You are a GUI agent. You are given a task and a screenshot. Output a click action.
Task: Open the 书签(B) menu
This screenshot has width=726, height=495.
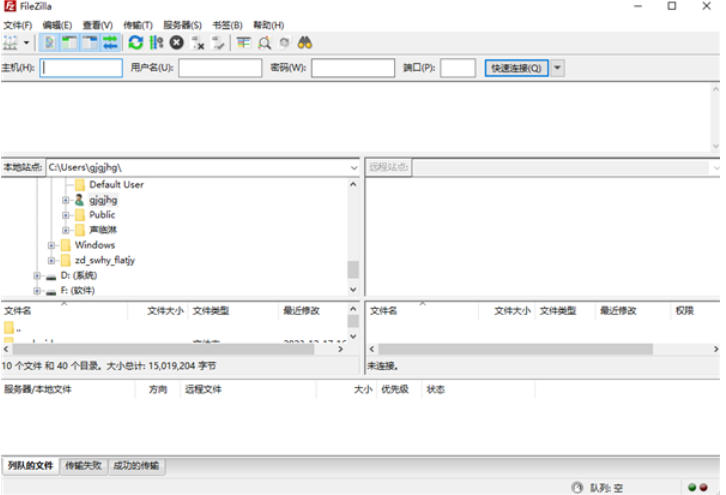227,25
